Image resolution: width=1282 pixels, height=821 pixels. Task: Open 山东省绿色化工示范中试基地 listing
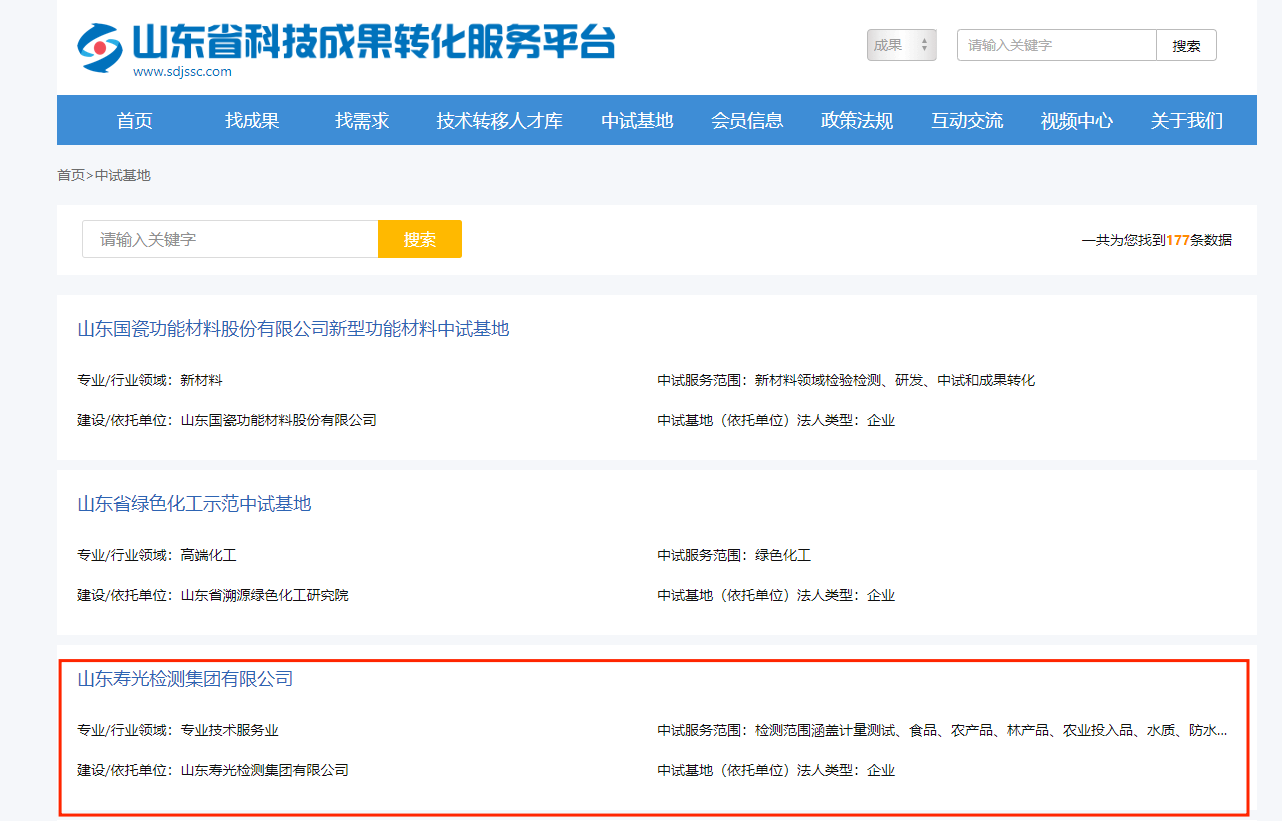[x=194, y=504]
